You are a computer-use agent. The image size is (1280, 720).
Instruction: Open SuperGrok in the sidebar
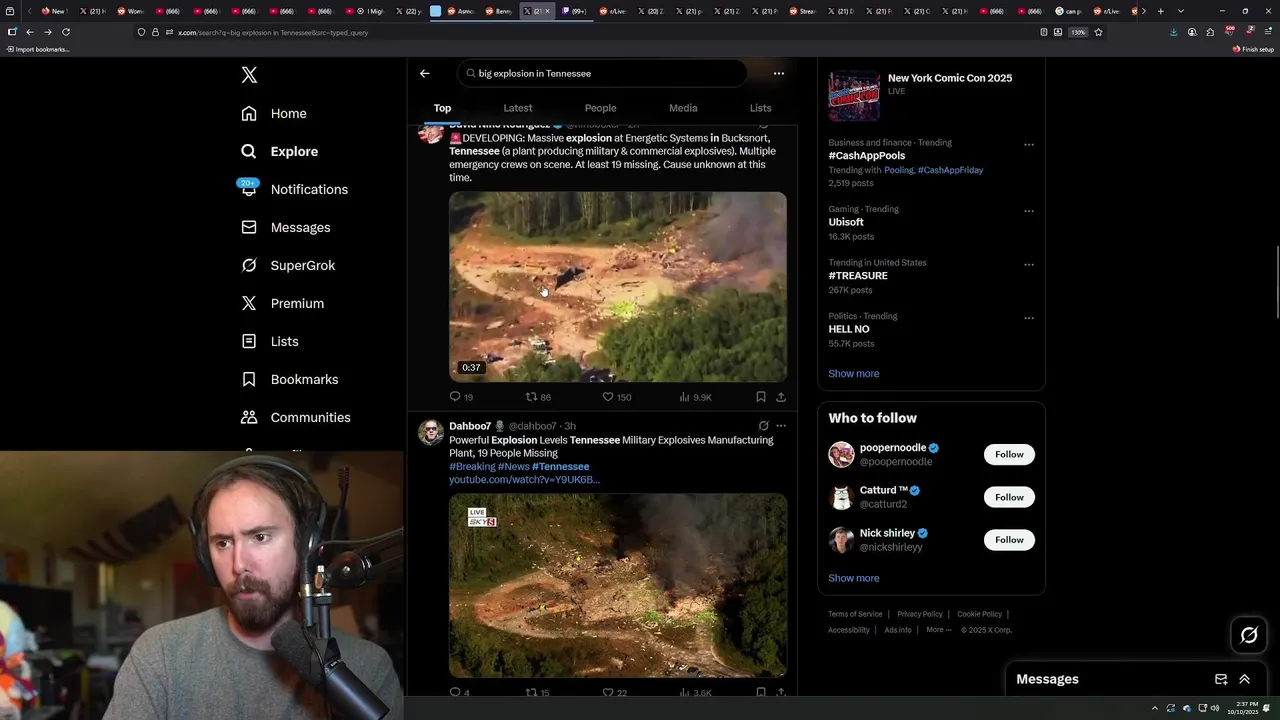288,265
